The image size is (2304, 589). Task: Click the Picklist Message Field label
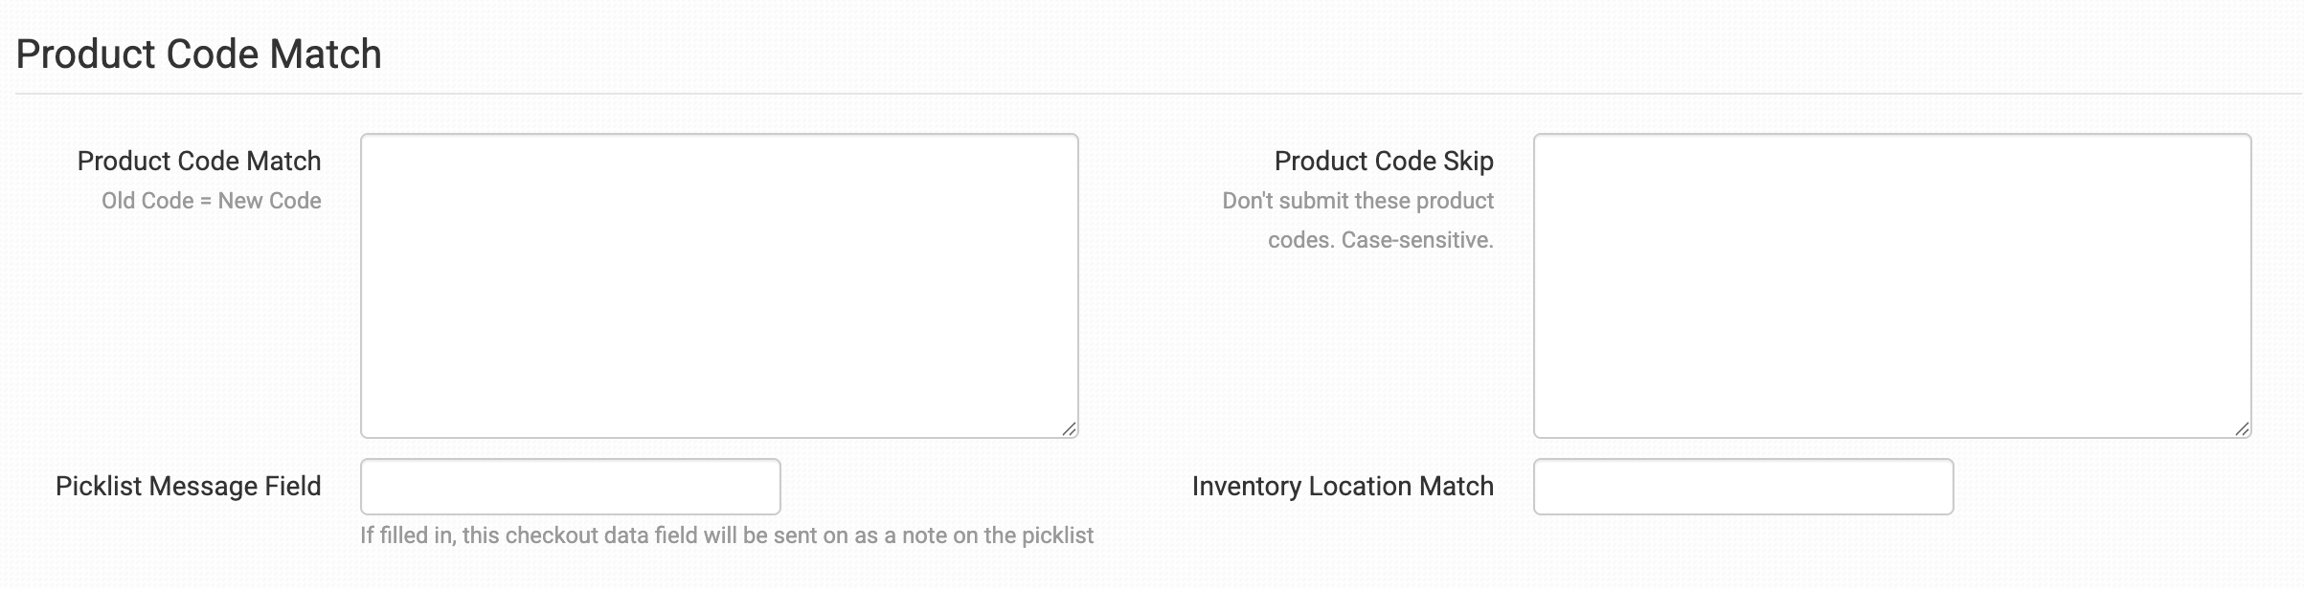188,487
